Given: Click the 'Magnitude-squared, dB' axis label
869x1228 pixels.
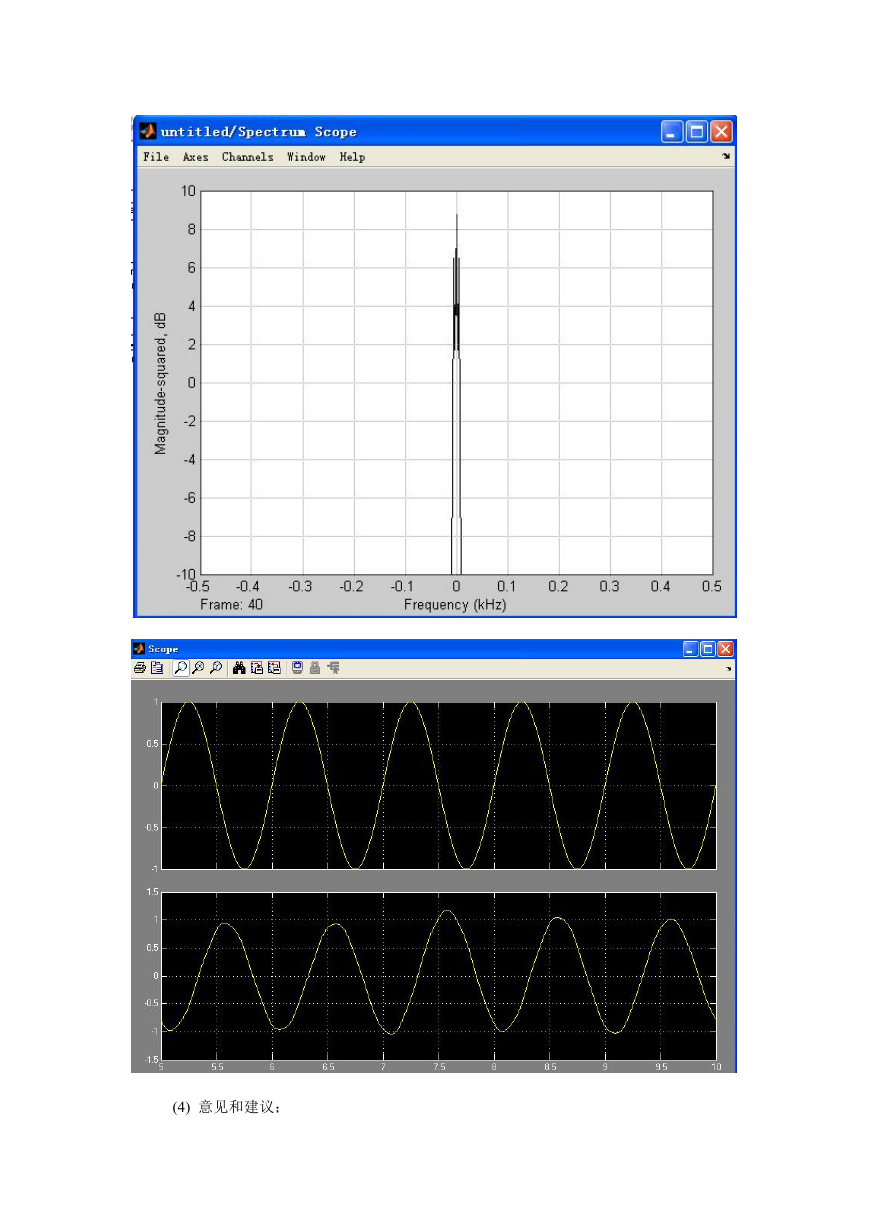Looking at the screenshot, I should [160, 382].
